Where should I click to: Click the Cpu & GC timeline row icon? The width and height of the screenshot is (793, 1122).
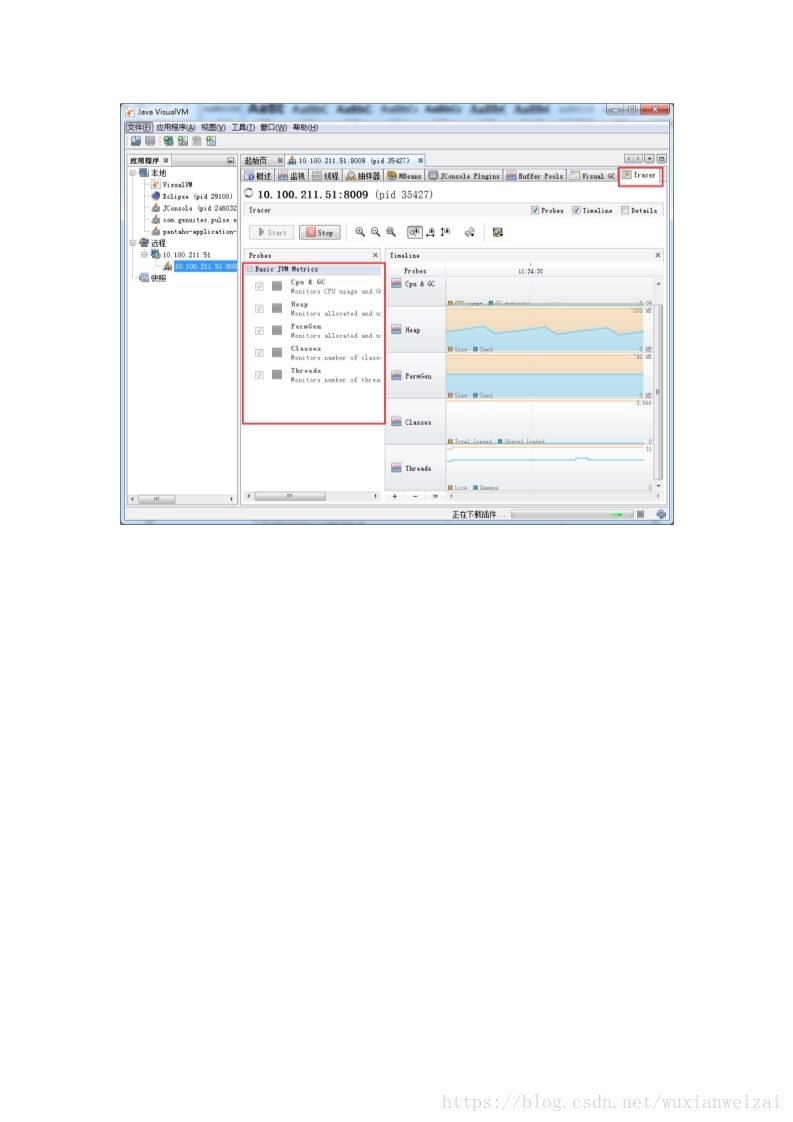point(396,283)
